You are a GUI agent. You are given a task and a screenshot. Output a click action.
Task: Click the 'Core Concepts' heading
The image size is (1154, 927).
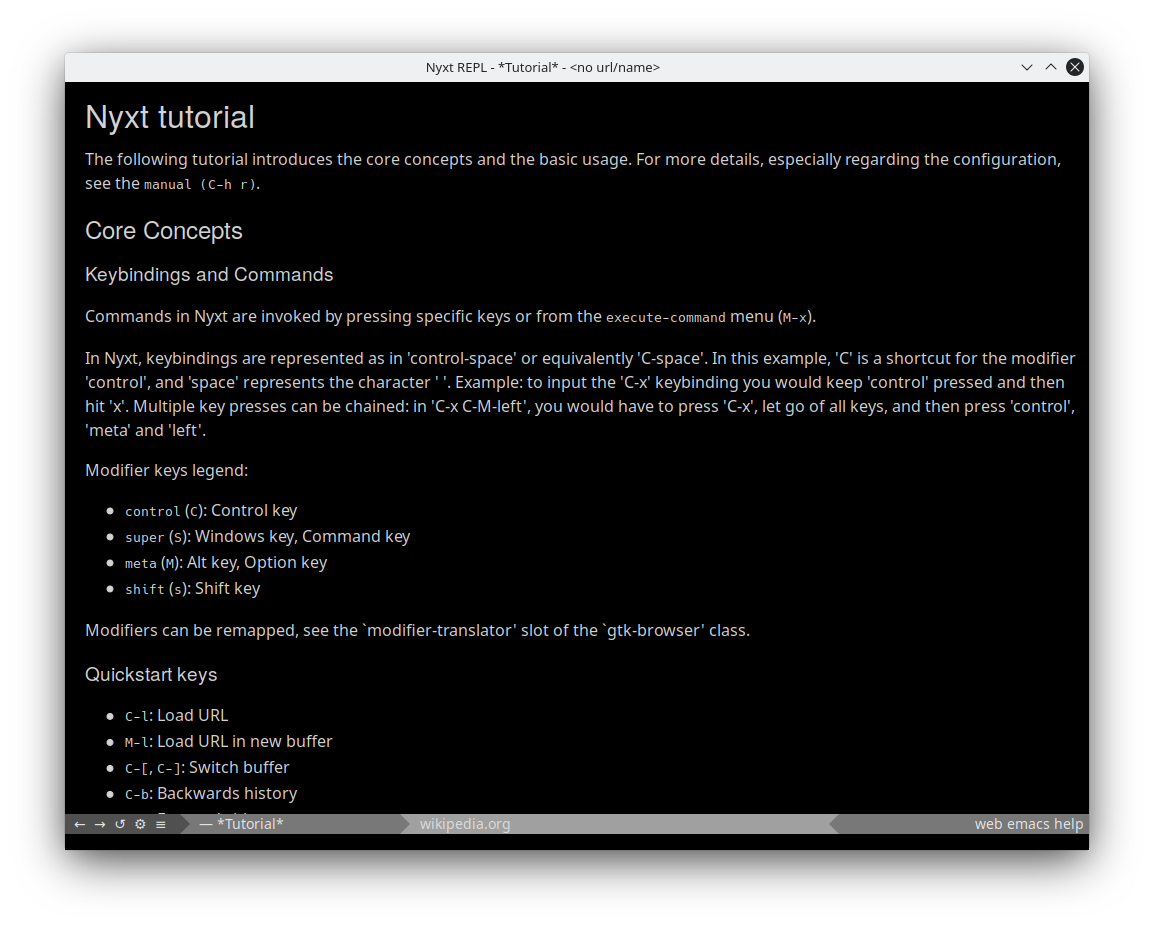click(x=163, y=231)
